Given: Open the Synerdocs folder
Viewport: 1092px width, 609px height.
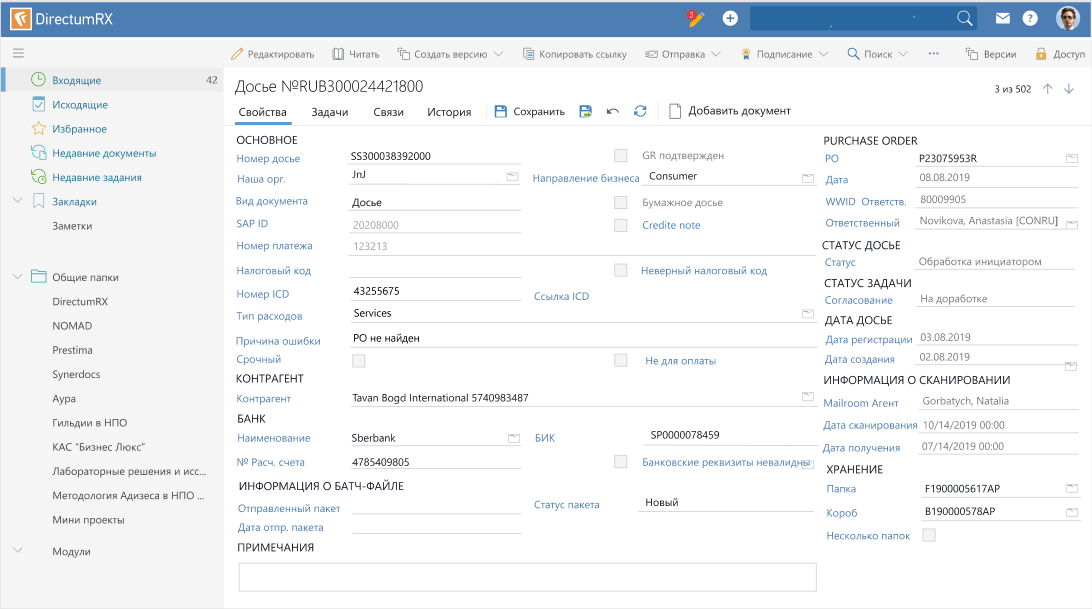Looking at the screenshot, I should [x=77, y=374].
